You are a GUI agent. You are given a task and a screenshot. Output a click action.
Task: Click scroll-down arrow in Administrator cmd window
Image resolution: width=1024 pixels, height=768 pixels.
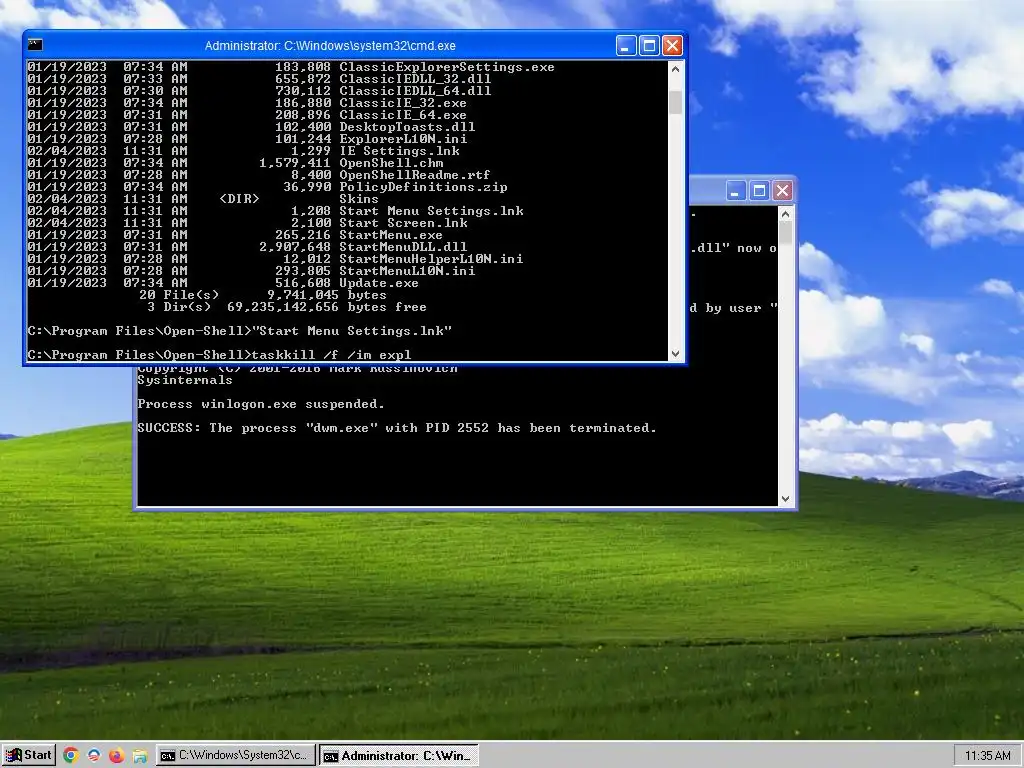pyautogui.click(x=675, y=353)
